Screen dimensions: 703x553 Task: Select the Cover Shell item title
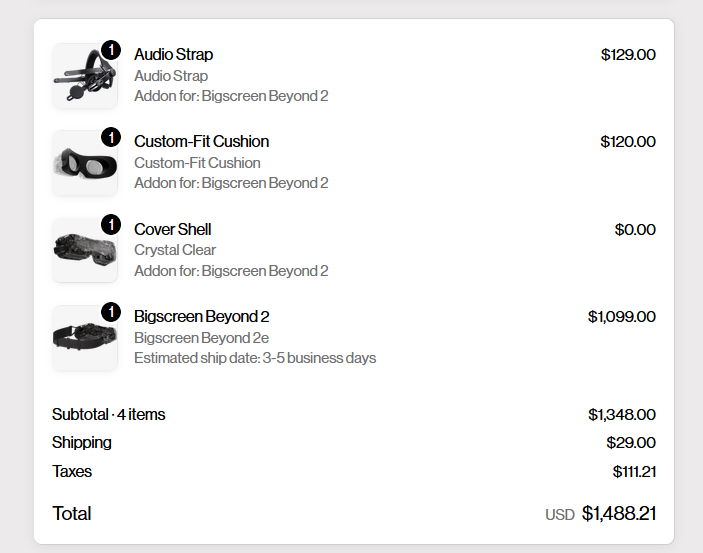173,229
